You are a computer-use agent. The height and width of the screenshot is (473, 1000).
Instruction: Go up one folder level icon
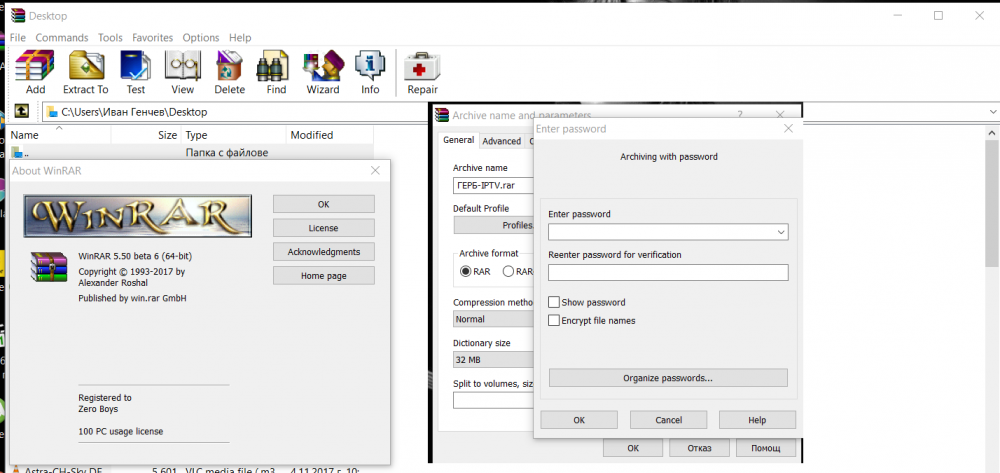click(x=21, y=111)
